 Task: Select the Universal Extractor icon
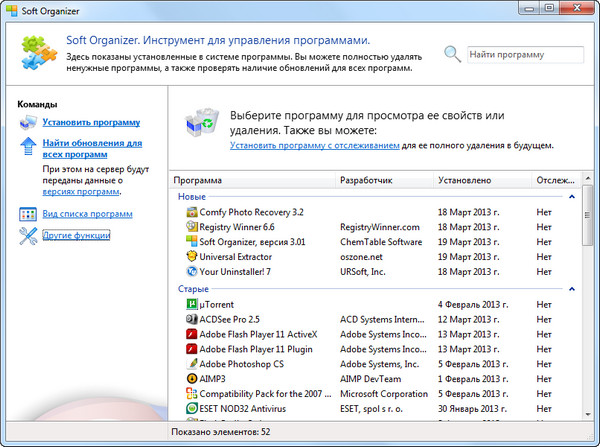coord(191,256)
